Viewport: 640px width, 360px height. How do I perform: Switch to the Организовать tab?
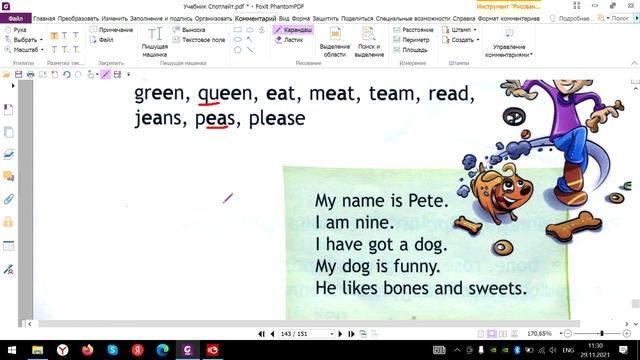(x=213, y=18)
